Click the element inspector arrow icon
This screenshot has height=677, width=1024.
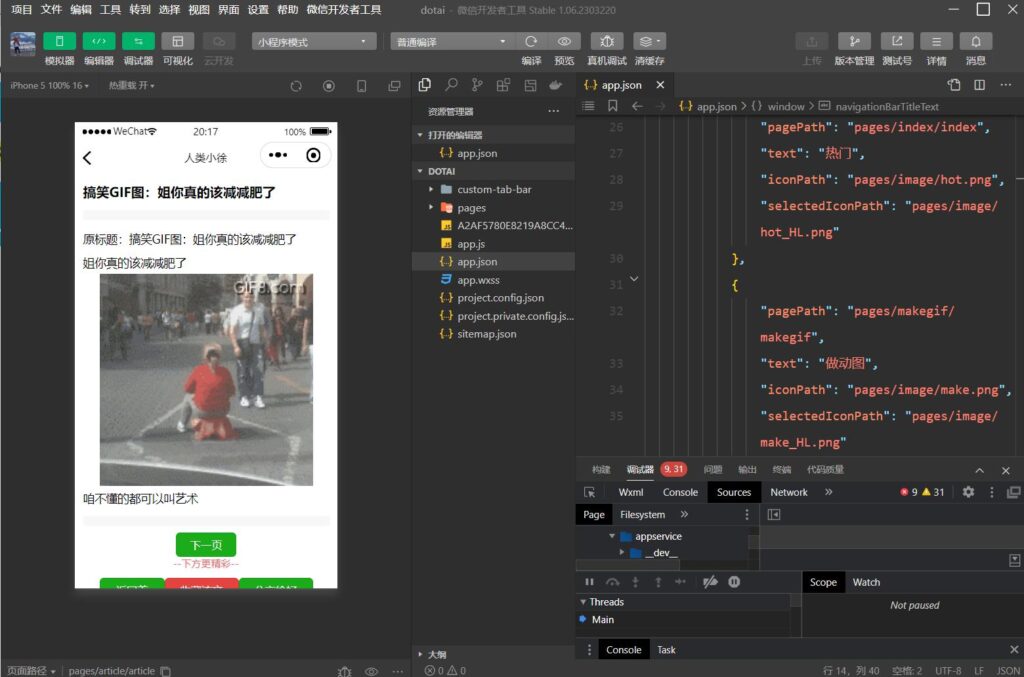[x=590, y=492]
